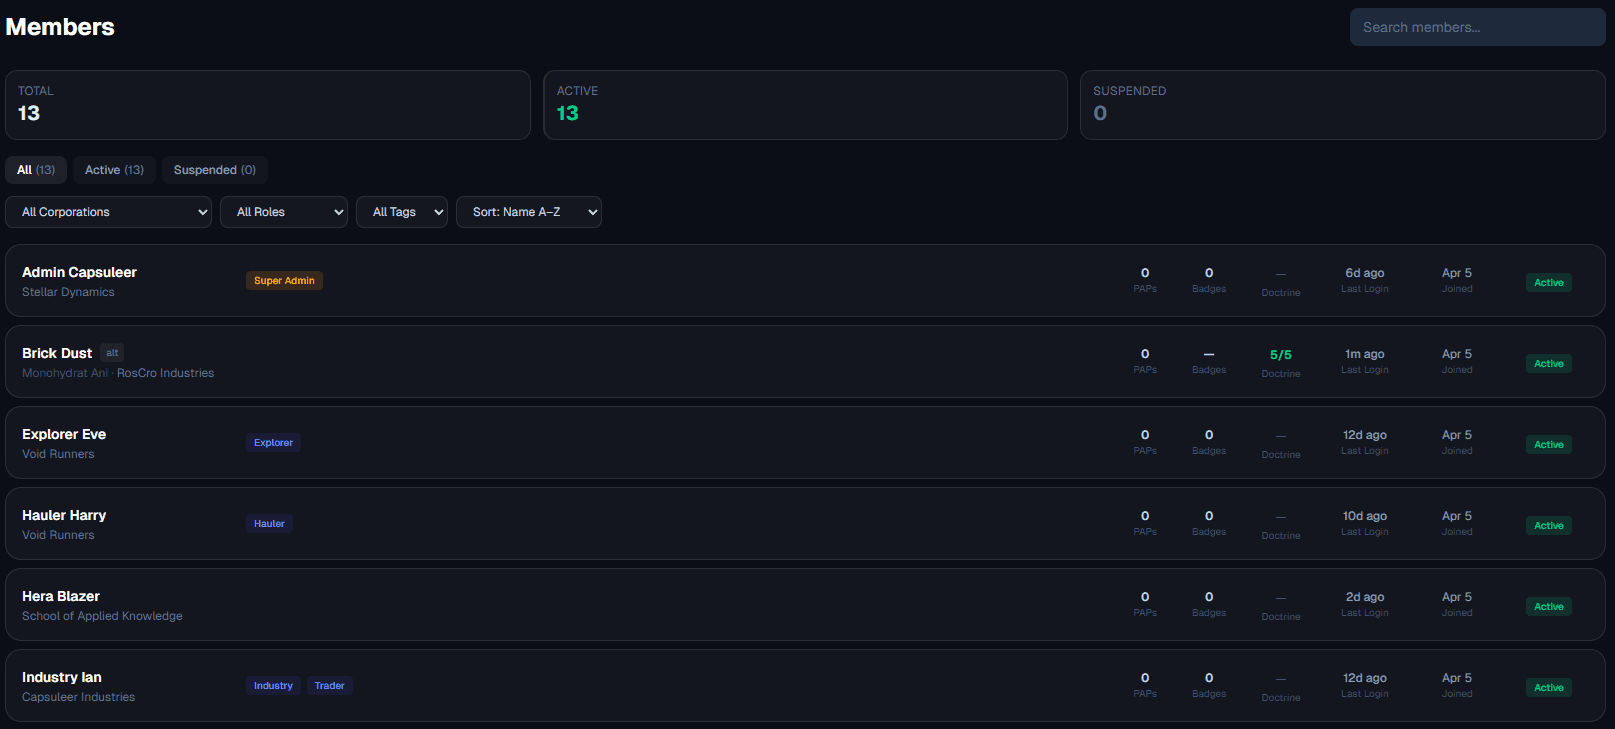
Task: Click 6d ago last login for Admin Capsuleer
Action: (x=1365, y=273)
